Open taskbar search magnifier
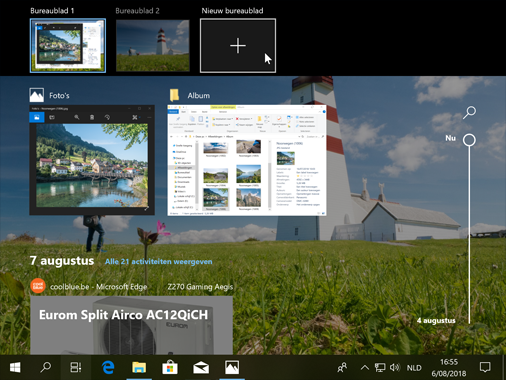 [x=45, y=367]
